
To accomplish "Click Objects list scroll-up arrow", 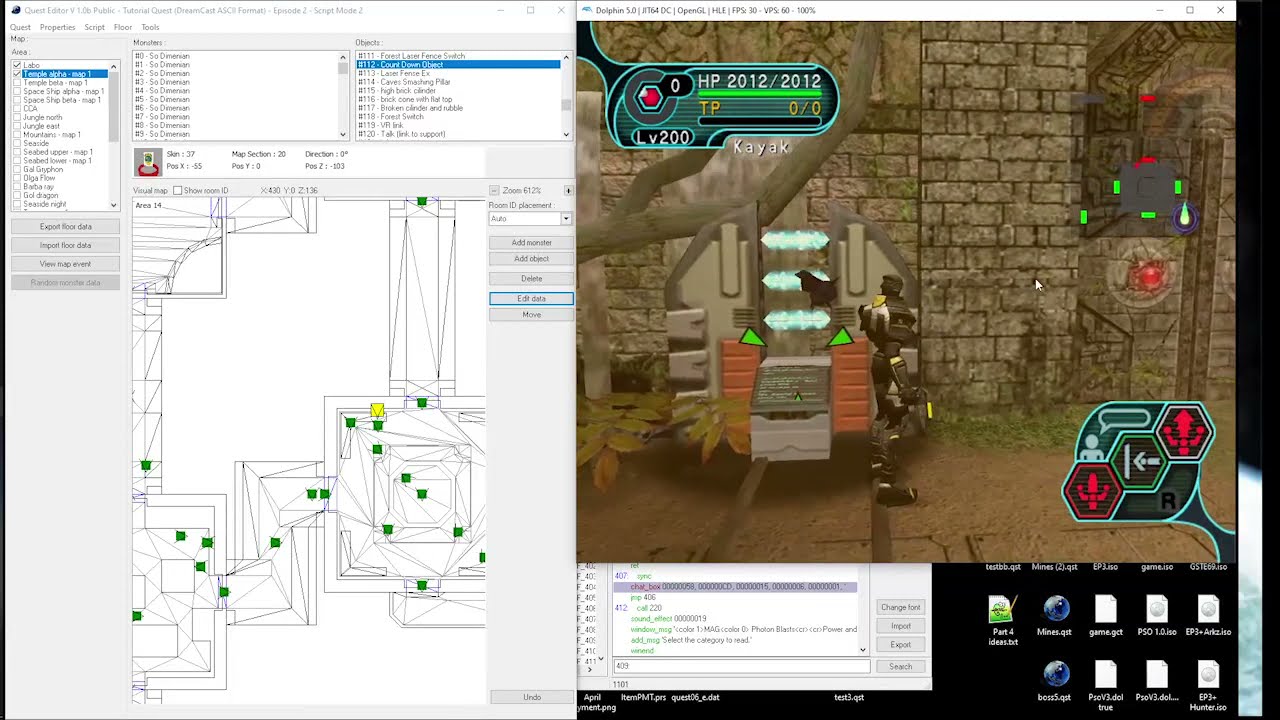I will point(566,57).
